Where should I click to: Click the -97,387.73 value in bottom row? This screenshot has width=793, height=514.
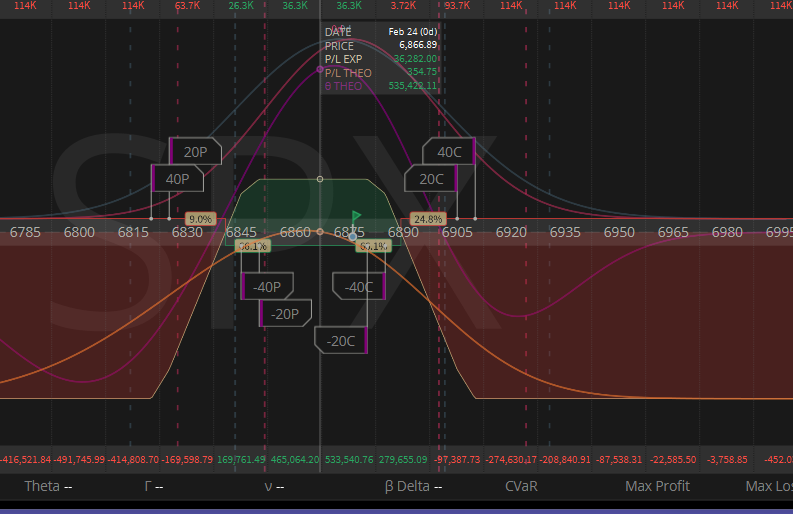click(x=457, y=460)
